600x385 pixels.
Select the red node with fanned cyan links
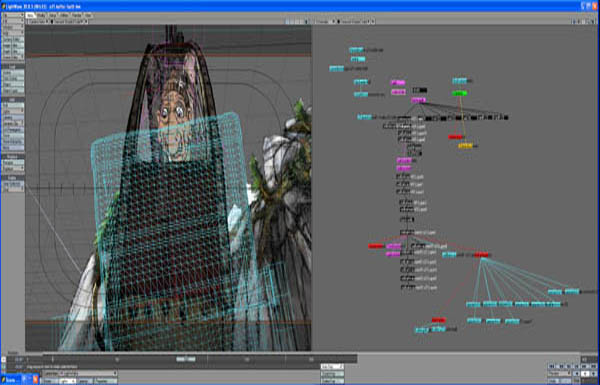click(x=481, y=254)
